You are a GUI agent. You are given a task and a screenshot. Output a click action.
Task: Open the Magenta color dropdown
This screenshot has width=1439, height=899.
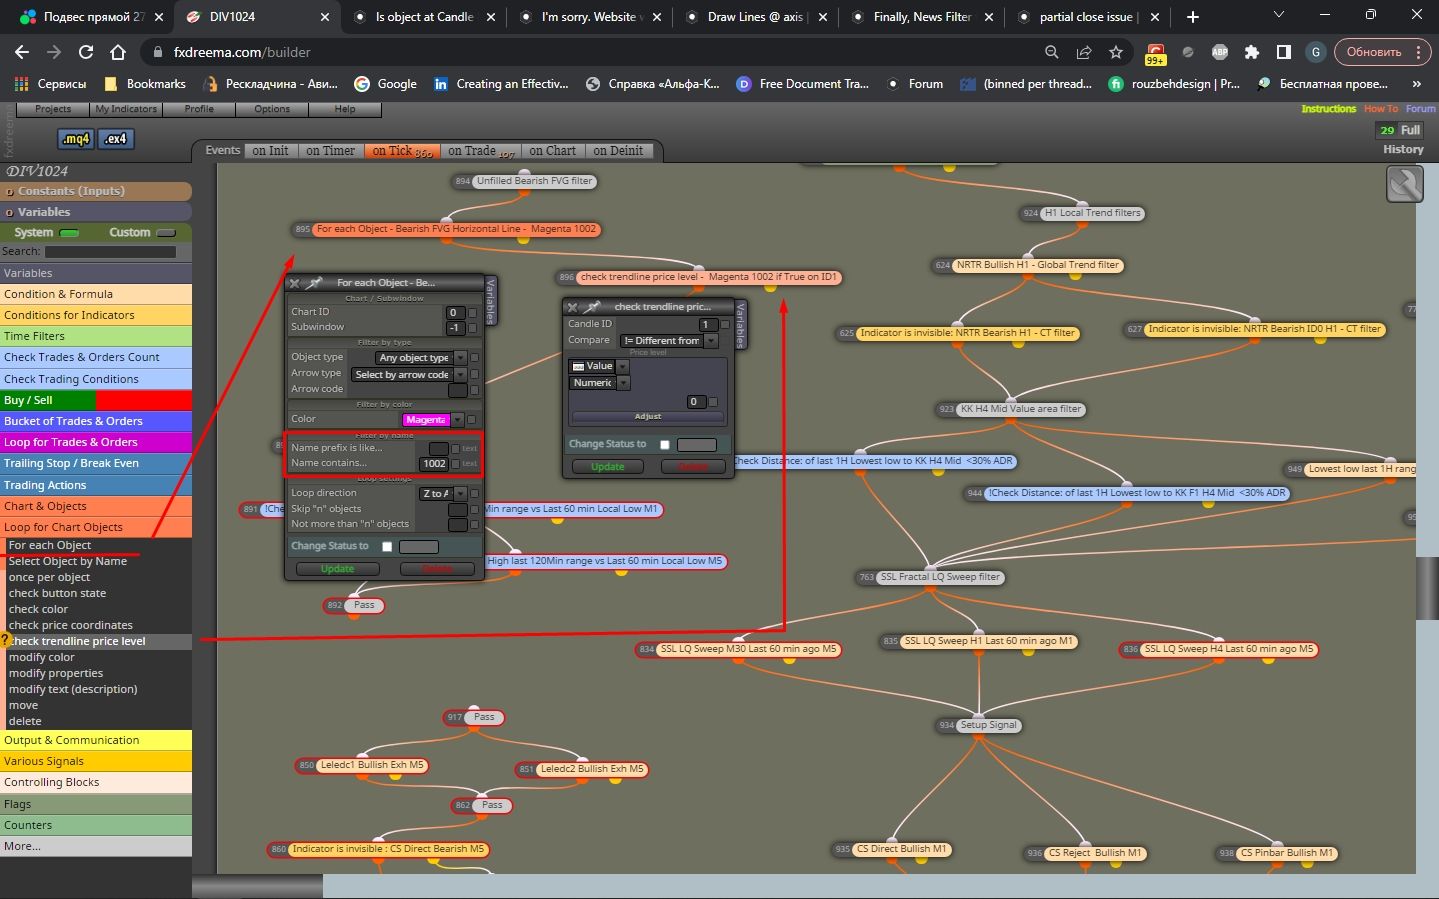pos(457,420)
